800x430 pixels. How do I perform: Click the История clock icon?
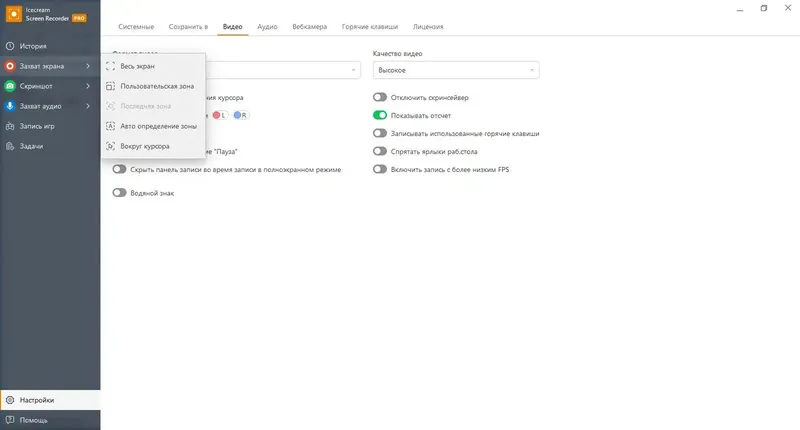tap(10, 46)
